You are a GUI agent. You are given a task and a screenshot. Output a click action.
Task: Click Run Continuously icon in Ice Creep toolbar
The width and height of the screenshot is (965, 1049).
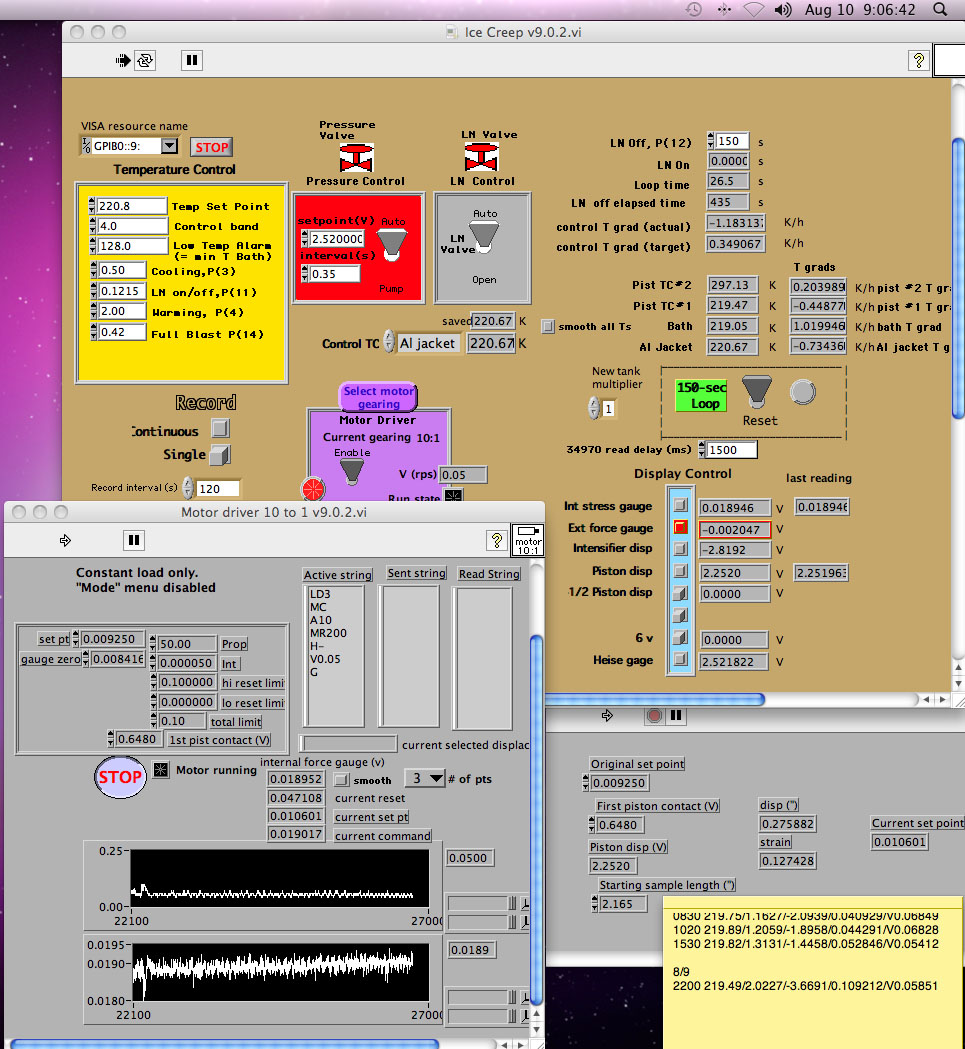click(x=146, y=61)
